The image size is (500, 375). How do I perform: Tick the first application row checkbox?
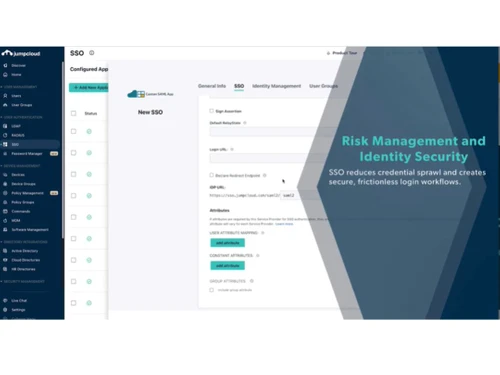tap(74, 131)
